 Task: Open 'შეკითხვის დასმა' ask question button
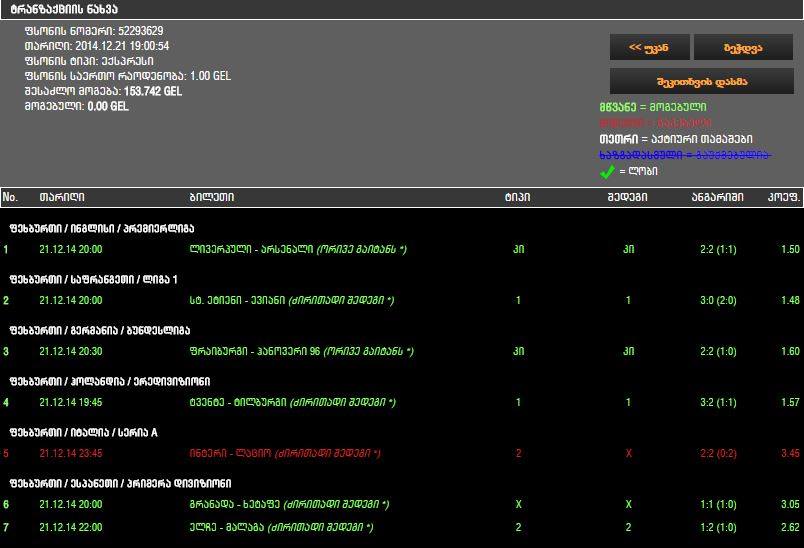point(702,82)
